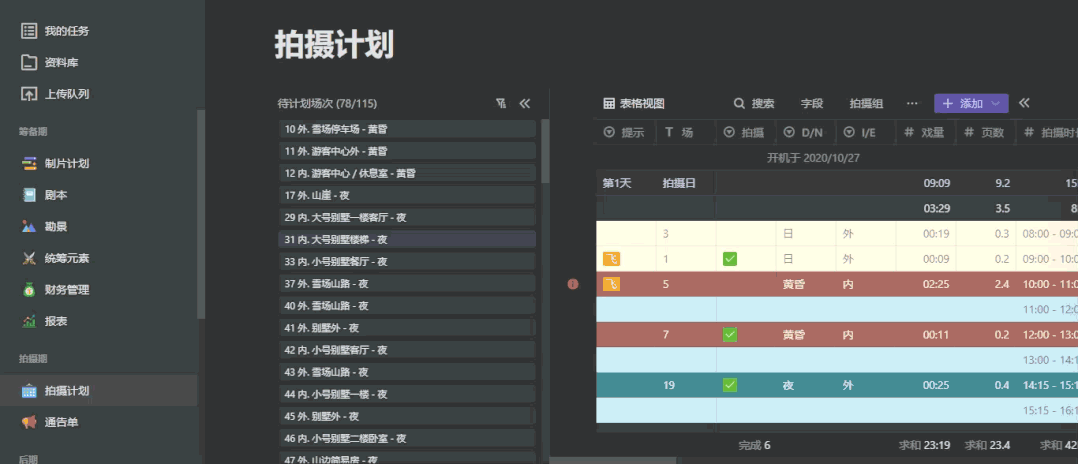Screen dimensions: 1078x464
Task: Open 财务管理 finance management
Action: click(x=55, y=290)
